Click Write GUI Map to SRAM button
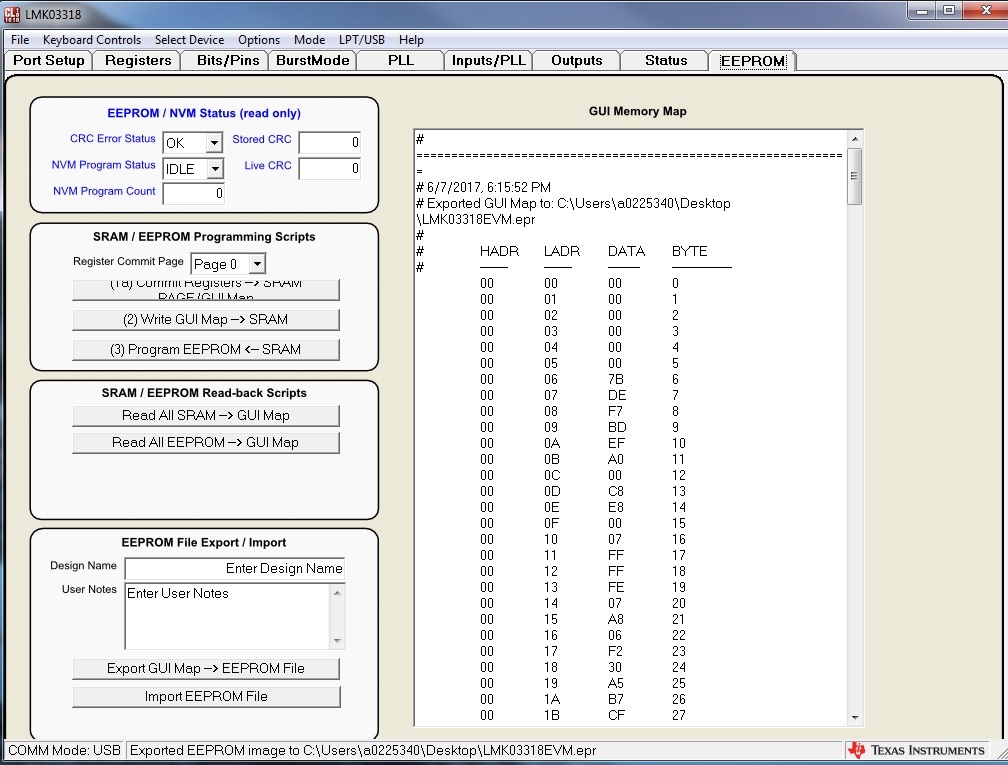Image resolution: width=1008 pixels, height=765 pixels. click(206, 320)
